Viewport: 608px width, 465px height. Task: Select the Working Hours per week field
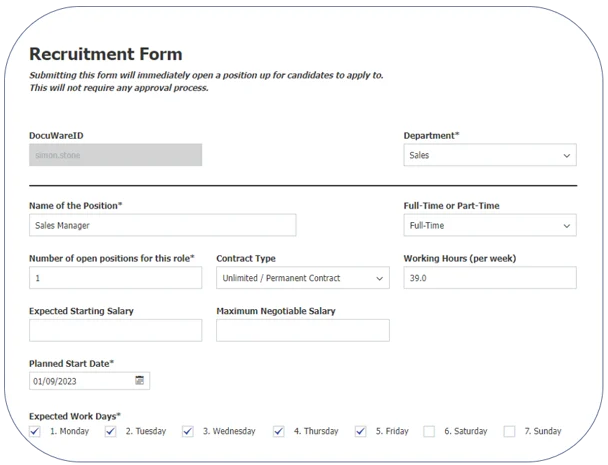(489, 278)
